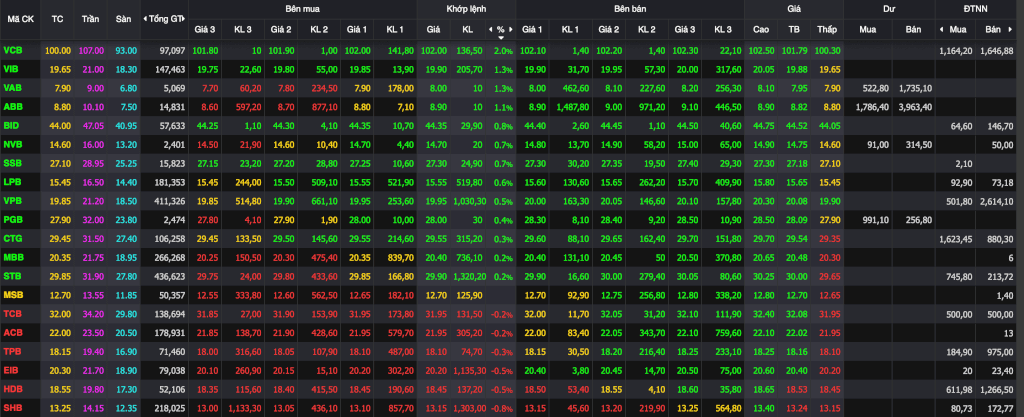This screenshot has width=1024, height=417.
Task: Sort by the % change column header
Action: point(500,30)
